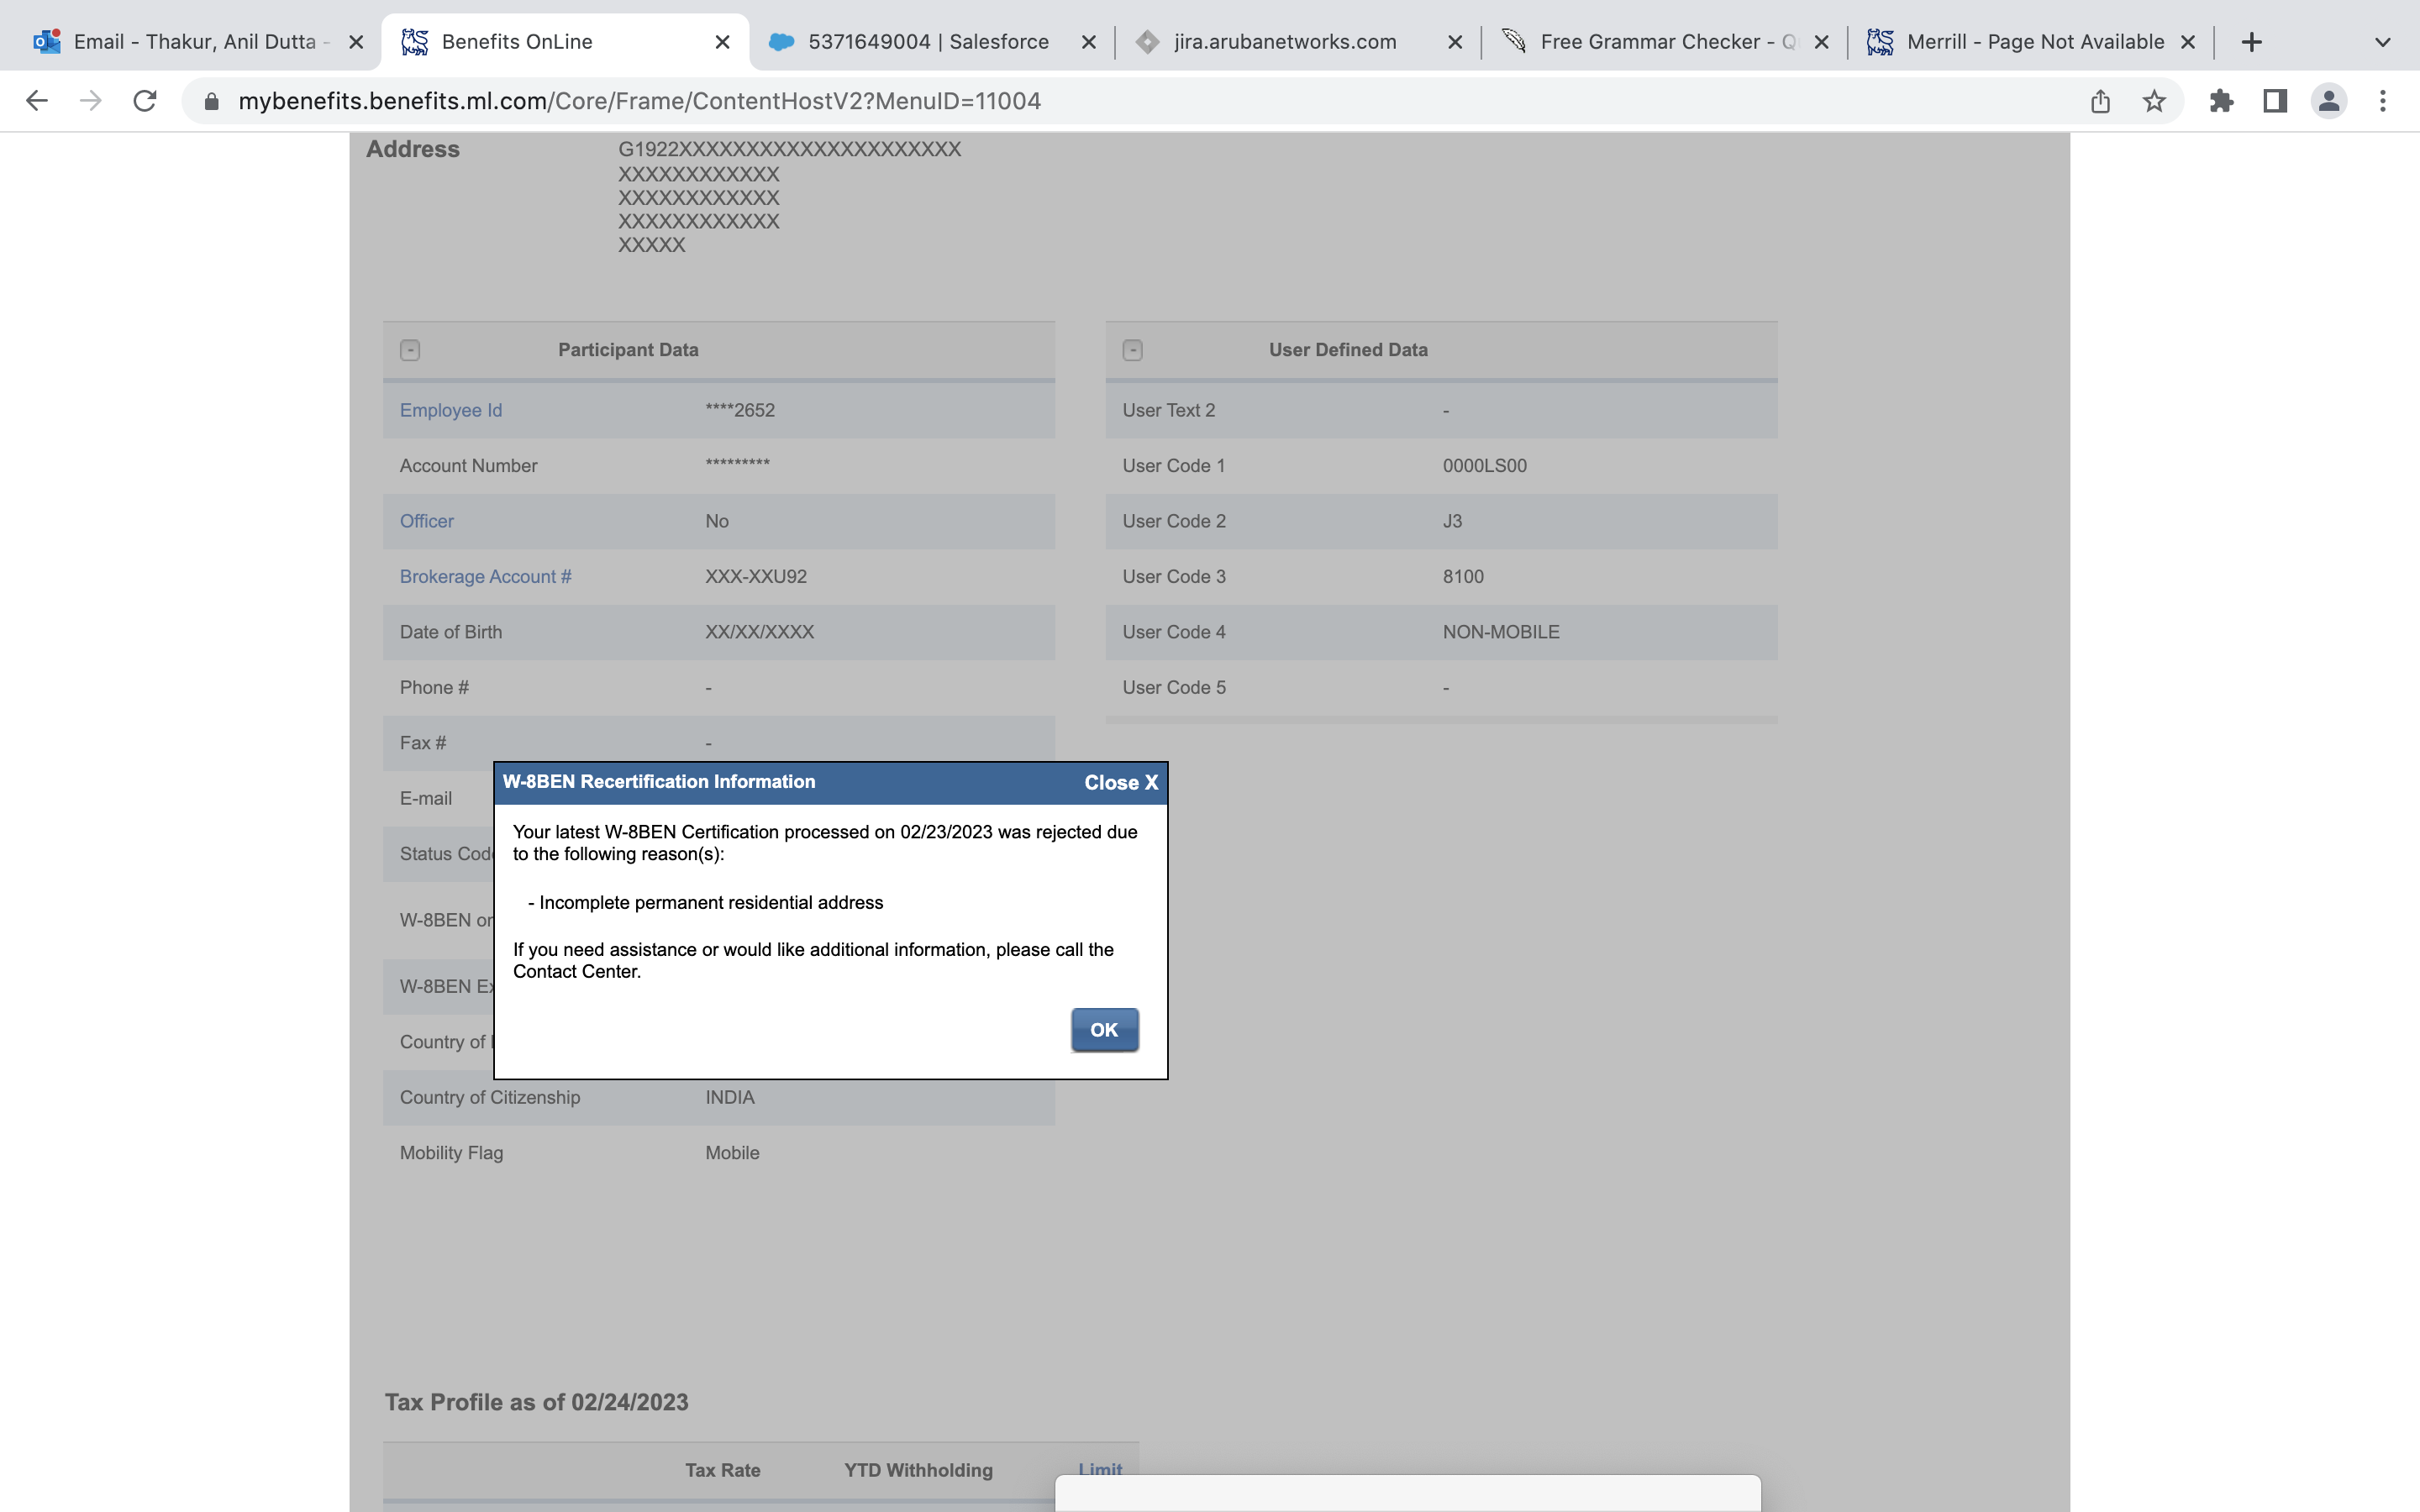Open the Extensions puzzle icon
This screenshot has width=2420, height=1512.
point(2222,100)
